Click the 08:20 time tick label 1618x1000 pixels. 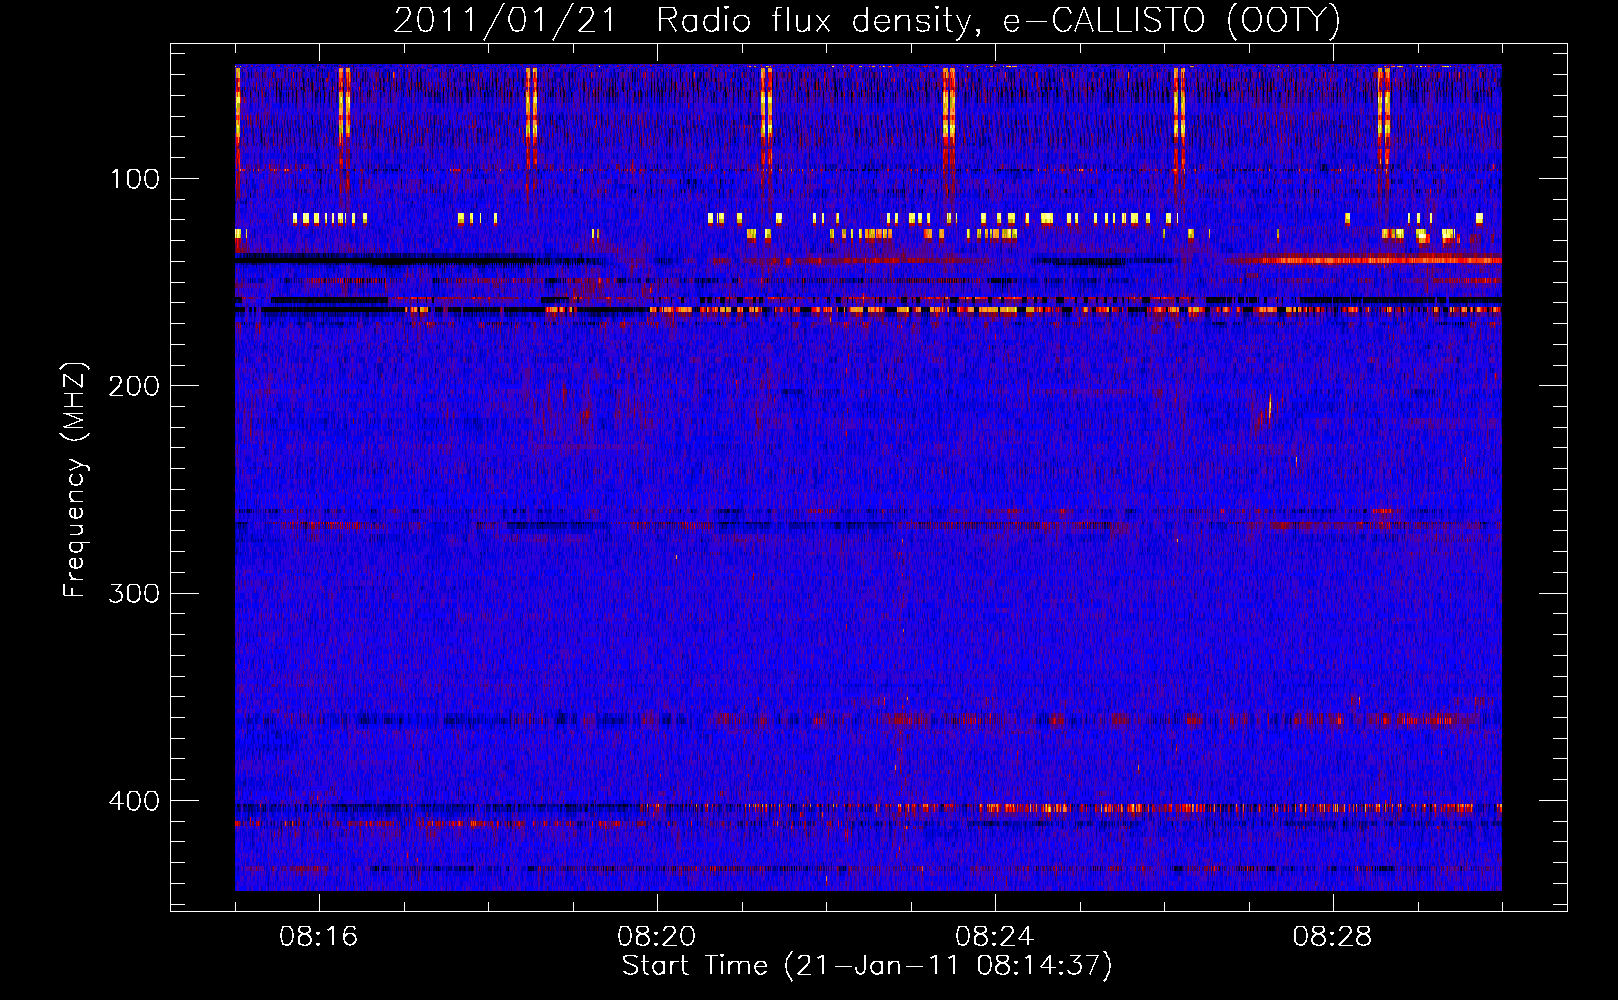657,937
